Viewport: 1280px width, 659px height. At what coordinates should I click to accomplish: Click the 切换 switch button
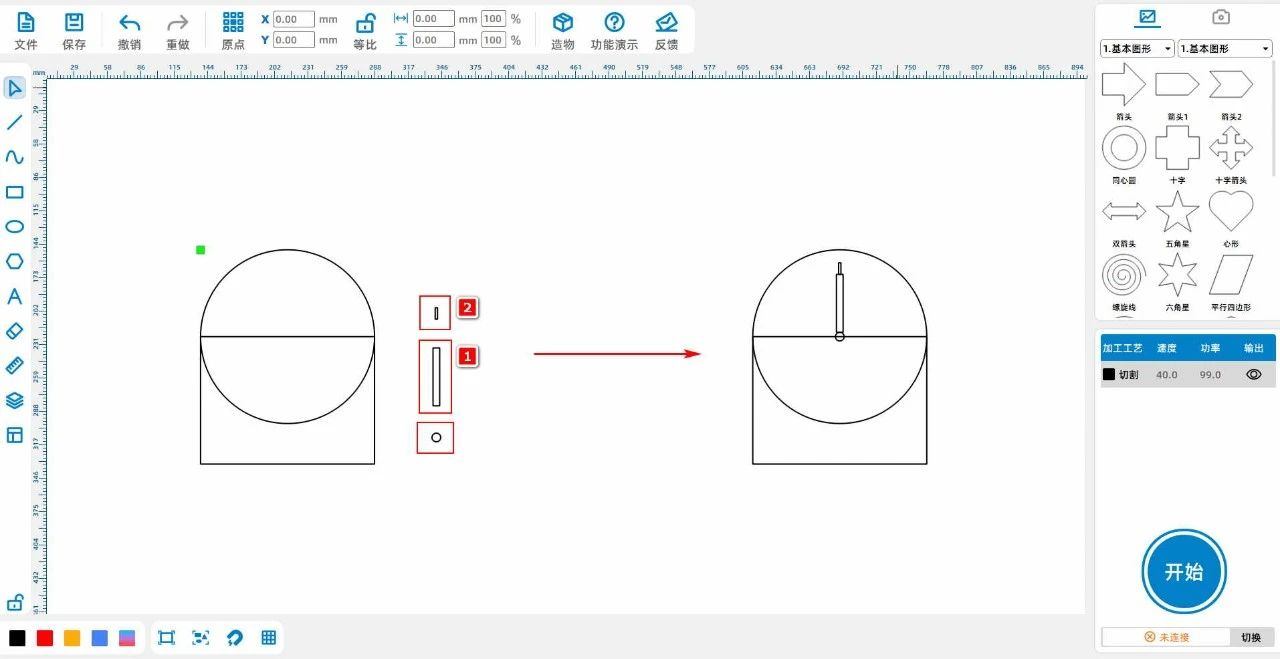click(x=1250, y=637)
